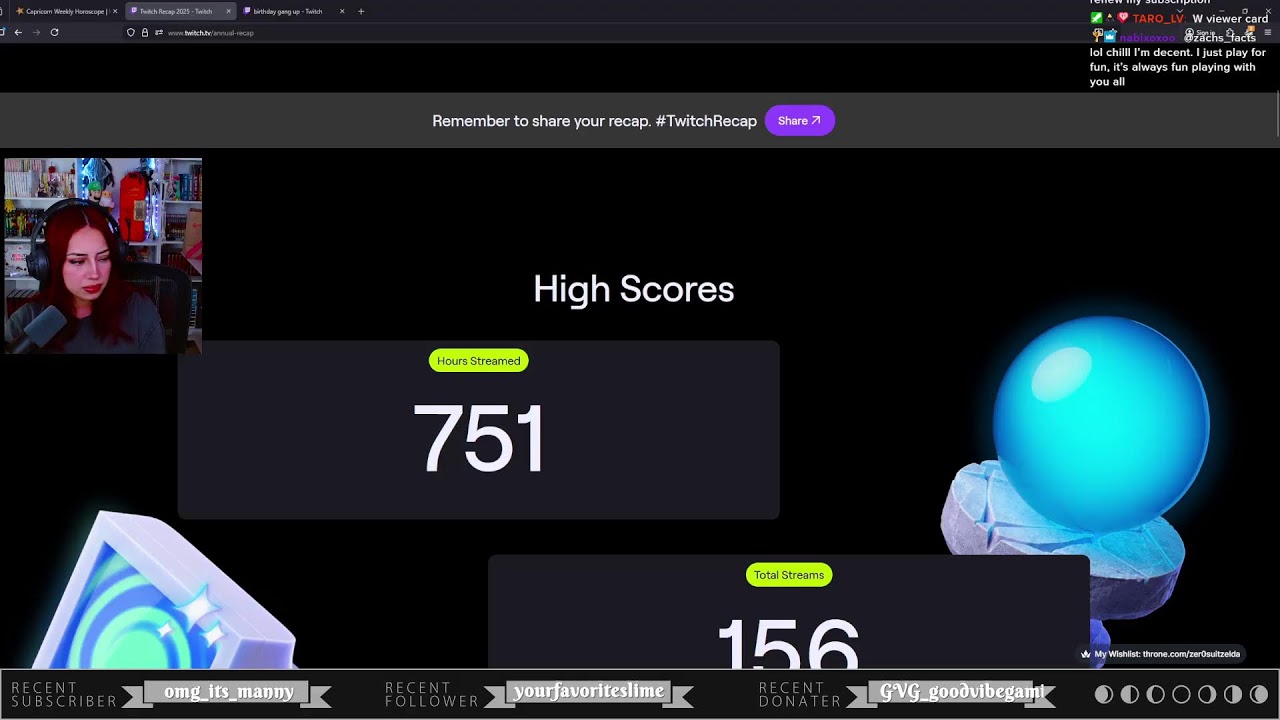Click the site security padlock icon
Screen dimensions: 1280x720
(x=144, y=32)
